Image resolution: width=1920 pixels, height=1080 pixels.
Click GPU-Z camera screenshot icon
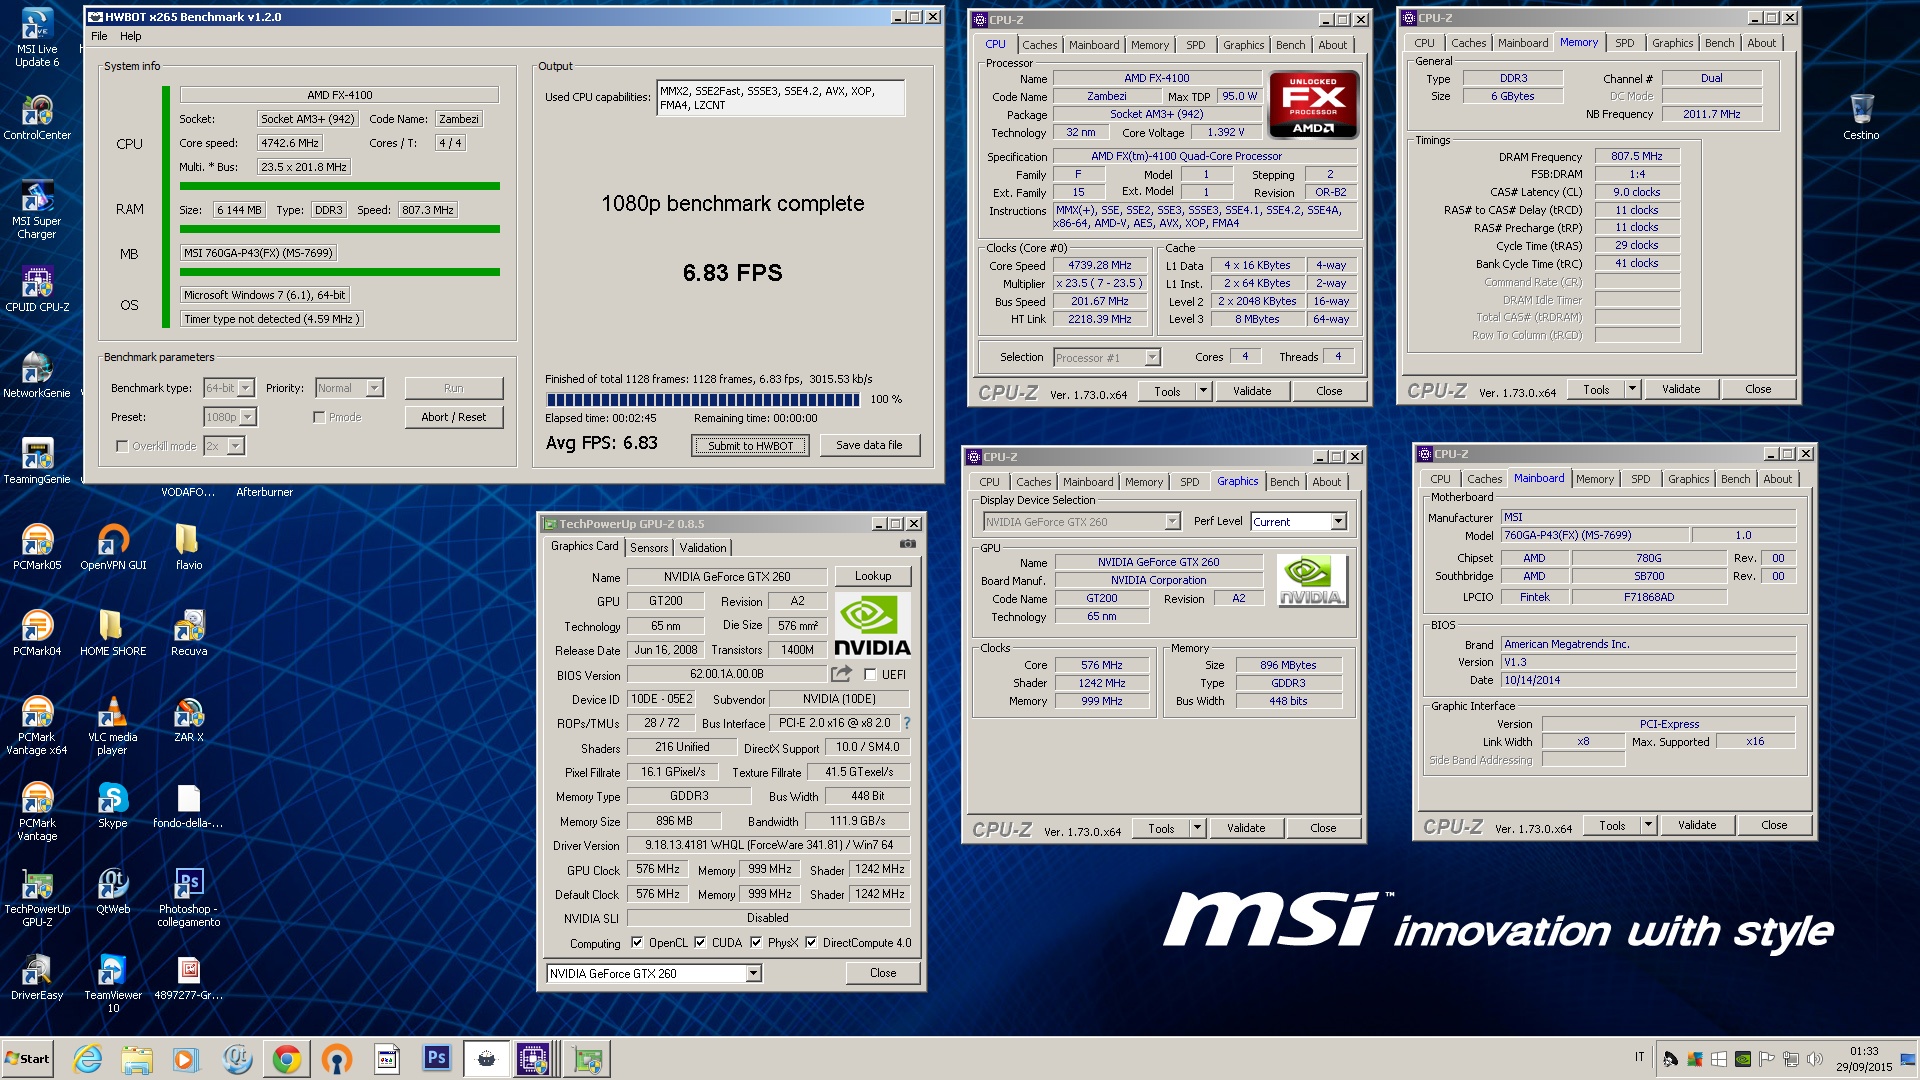pyautogui.click(x=907, y=544)
